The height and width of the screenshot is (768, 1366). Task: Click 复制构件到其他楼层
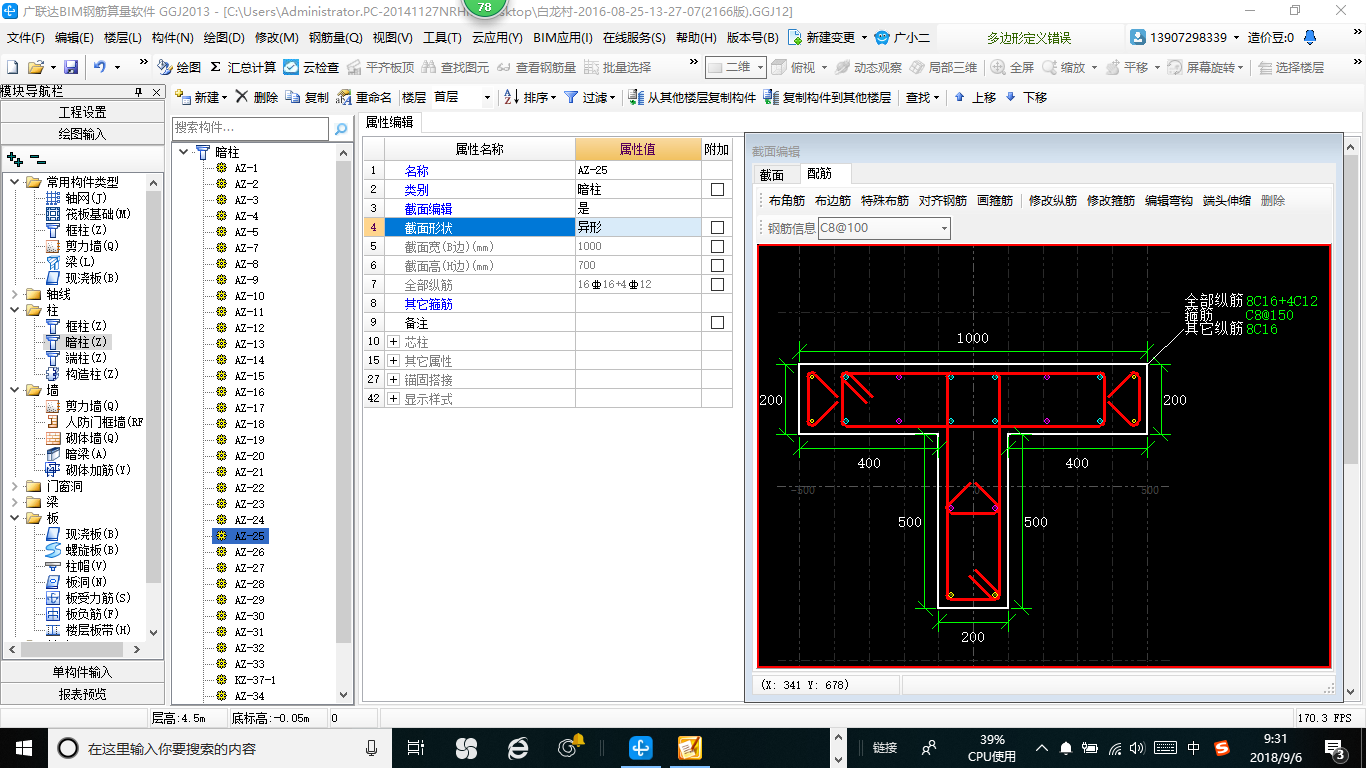pyautogui.click(x=827, y=97)
